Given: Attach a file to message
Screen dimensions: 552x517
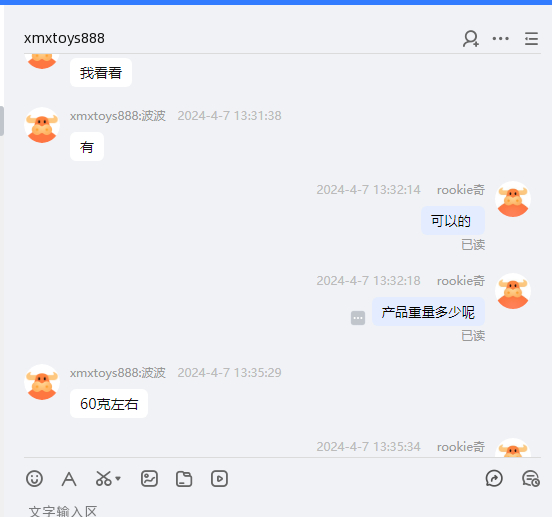Looking at the screenshot, I should point(184,479).
